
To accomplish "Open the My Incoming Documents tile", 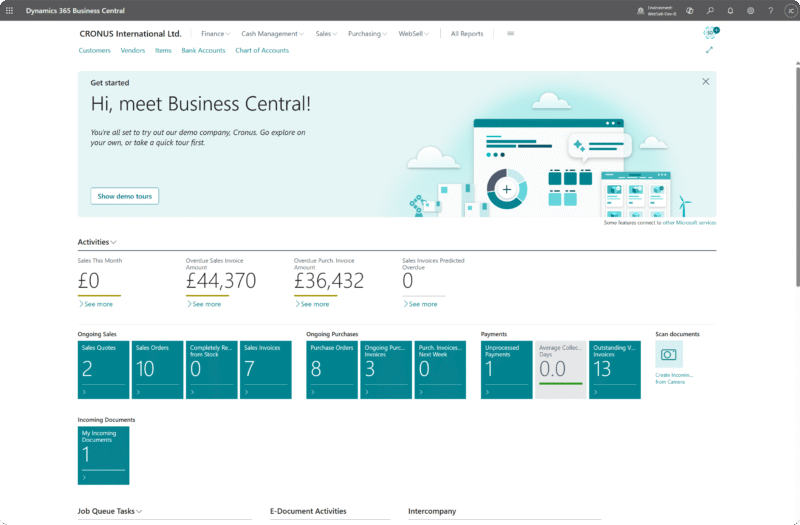I will coord(104,456).
